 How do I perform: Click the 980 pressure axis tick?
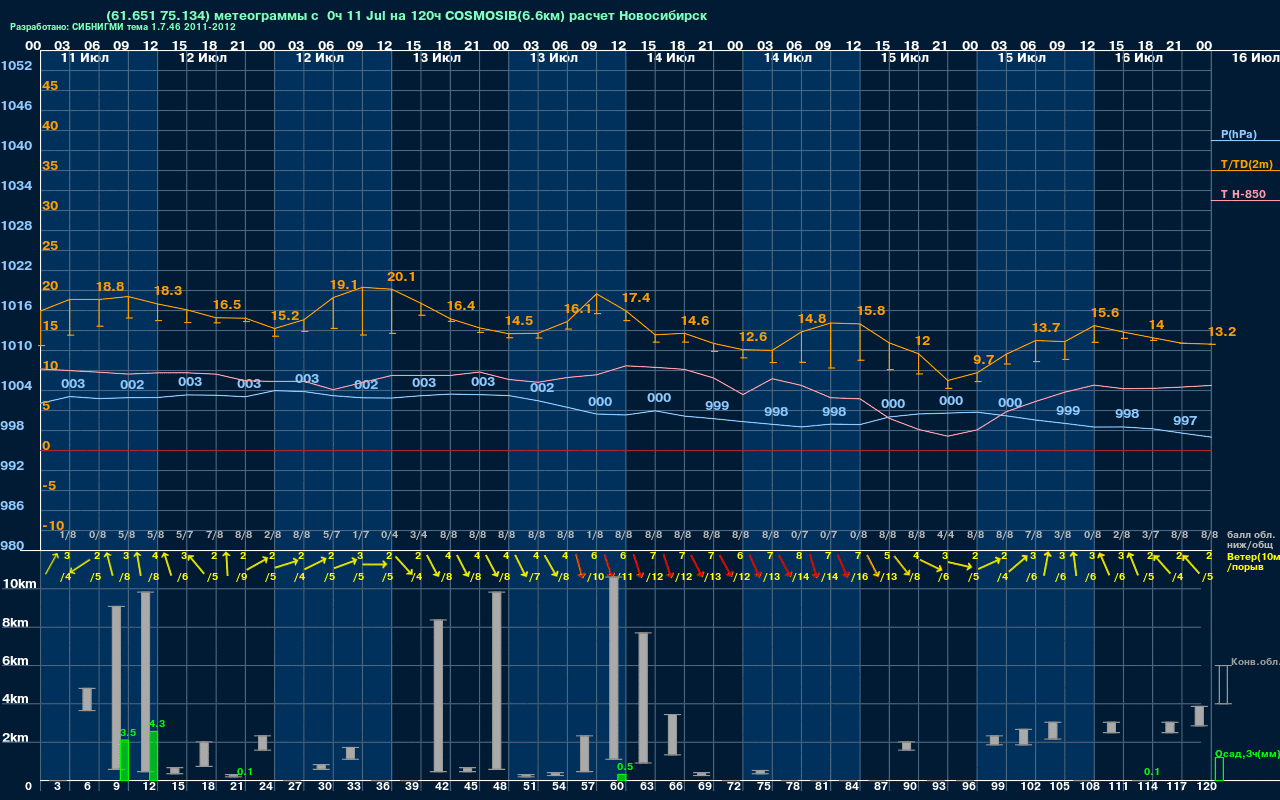point(12,546)
